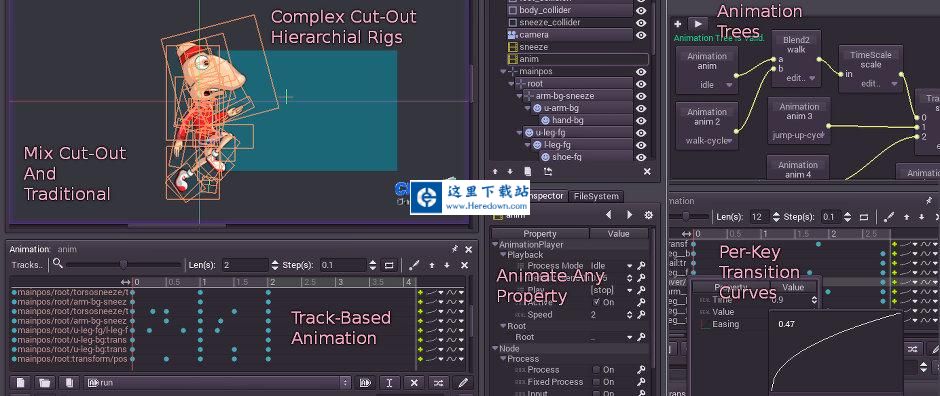Enable the Fixed Process On checkbox
The image size is (940, 396).
click(x=596, y=382)
